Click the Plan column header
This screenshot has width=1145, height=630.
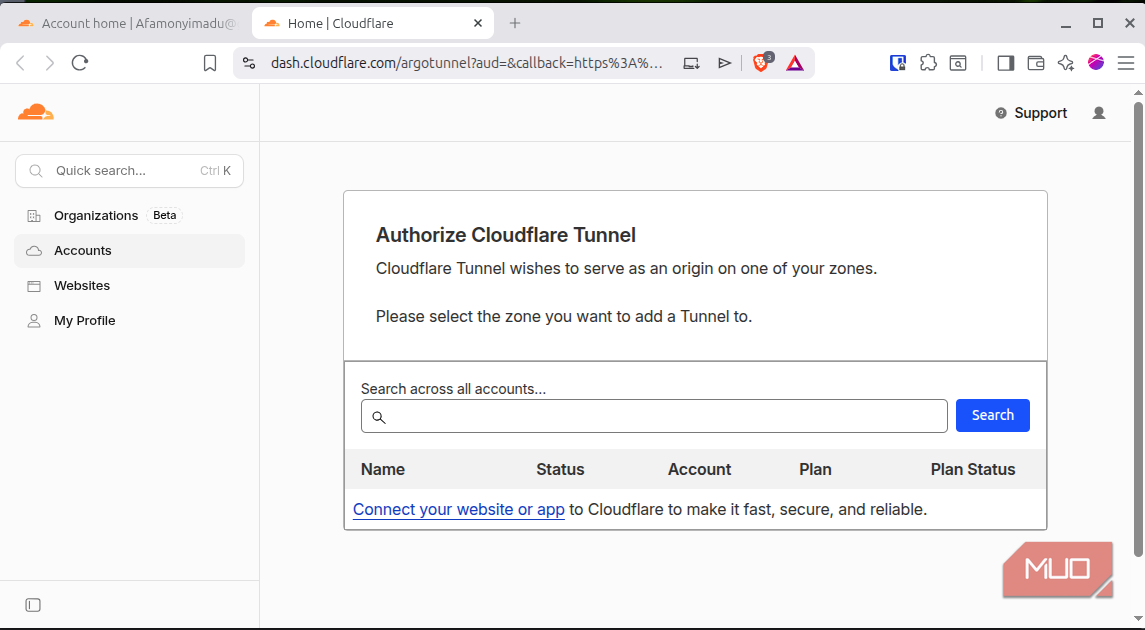coord(815,469)
